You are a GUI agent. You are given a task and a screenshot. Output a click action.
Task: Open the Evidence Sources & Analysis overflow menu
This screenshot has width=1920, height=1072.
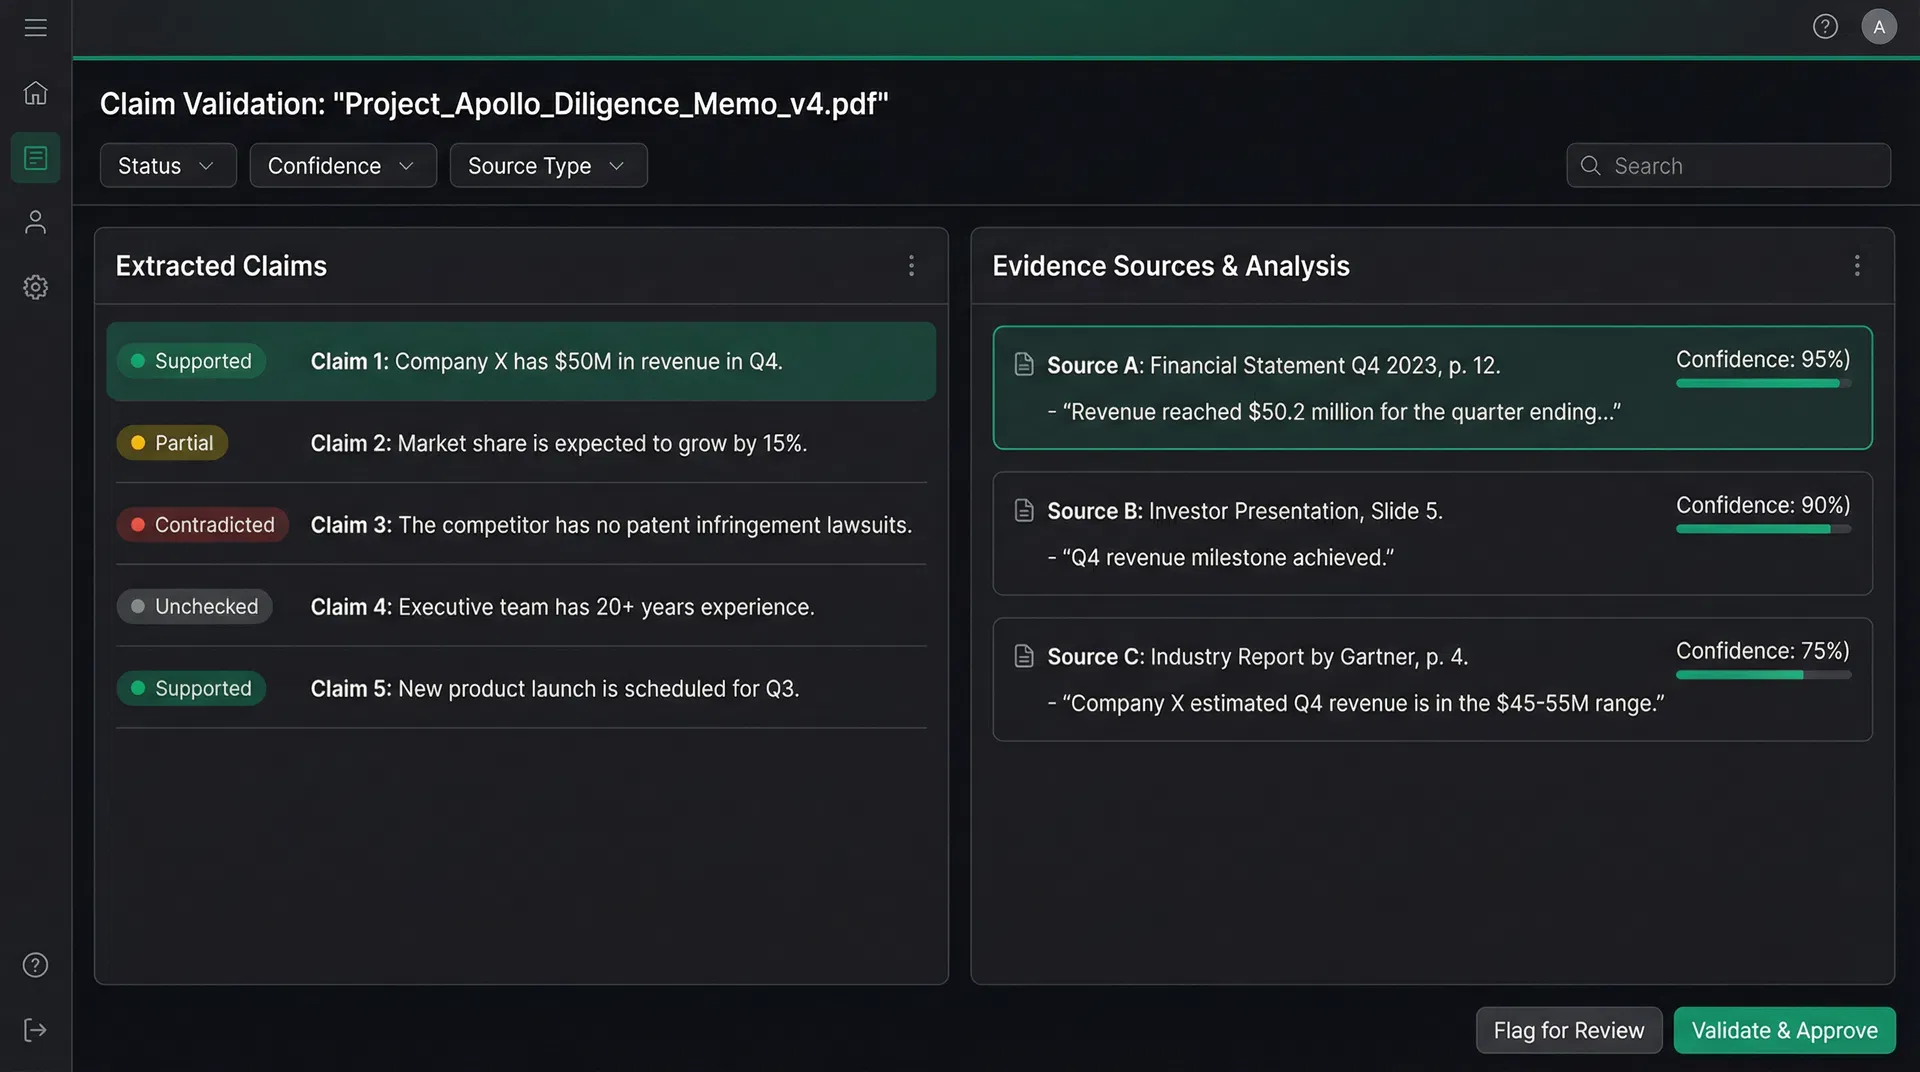[1857, 265]
